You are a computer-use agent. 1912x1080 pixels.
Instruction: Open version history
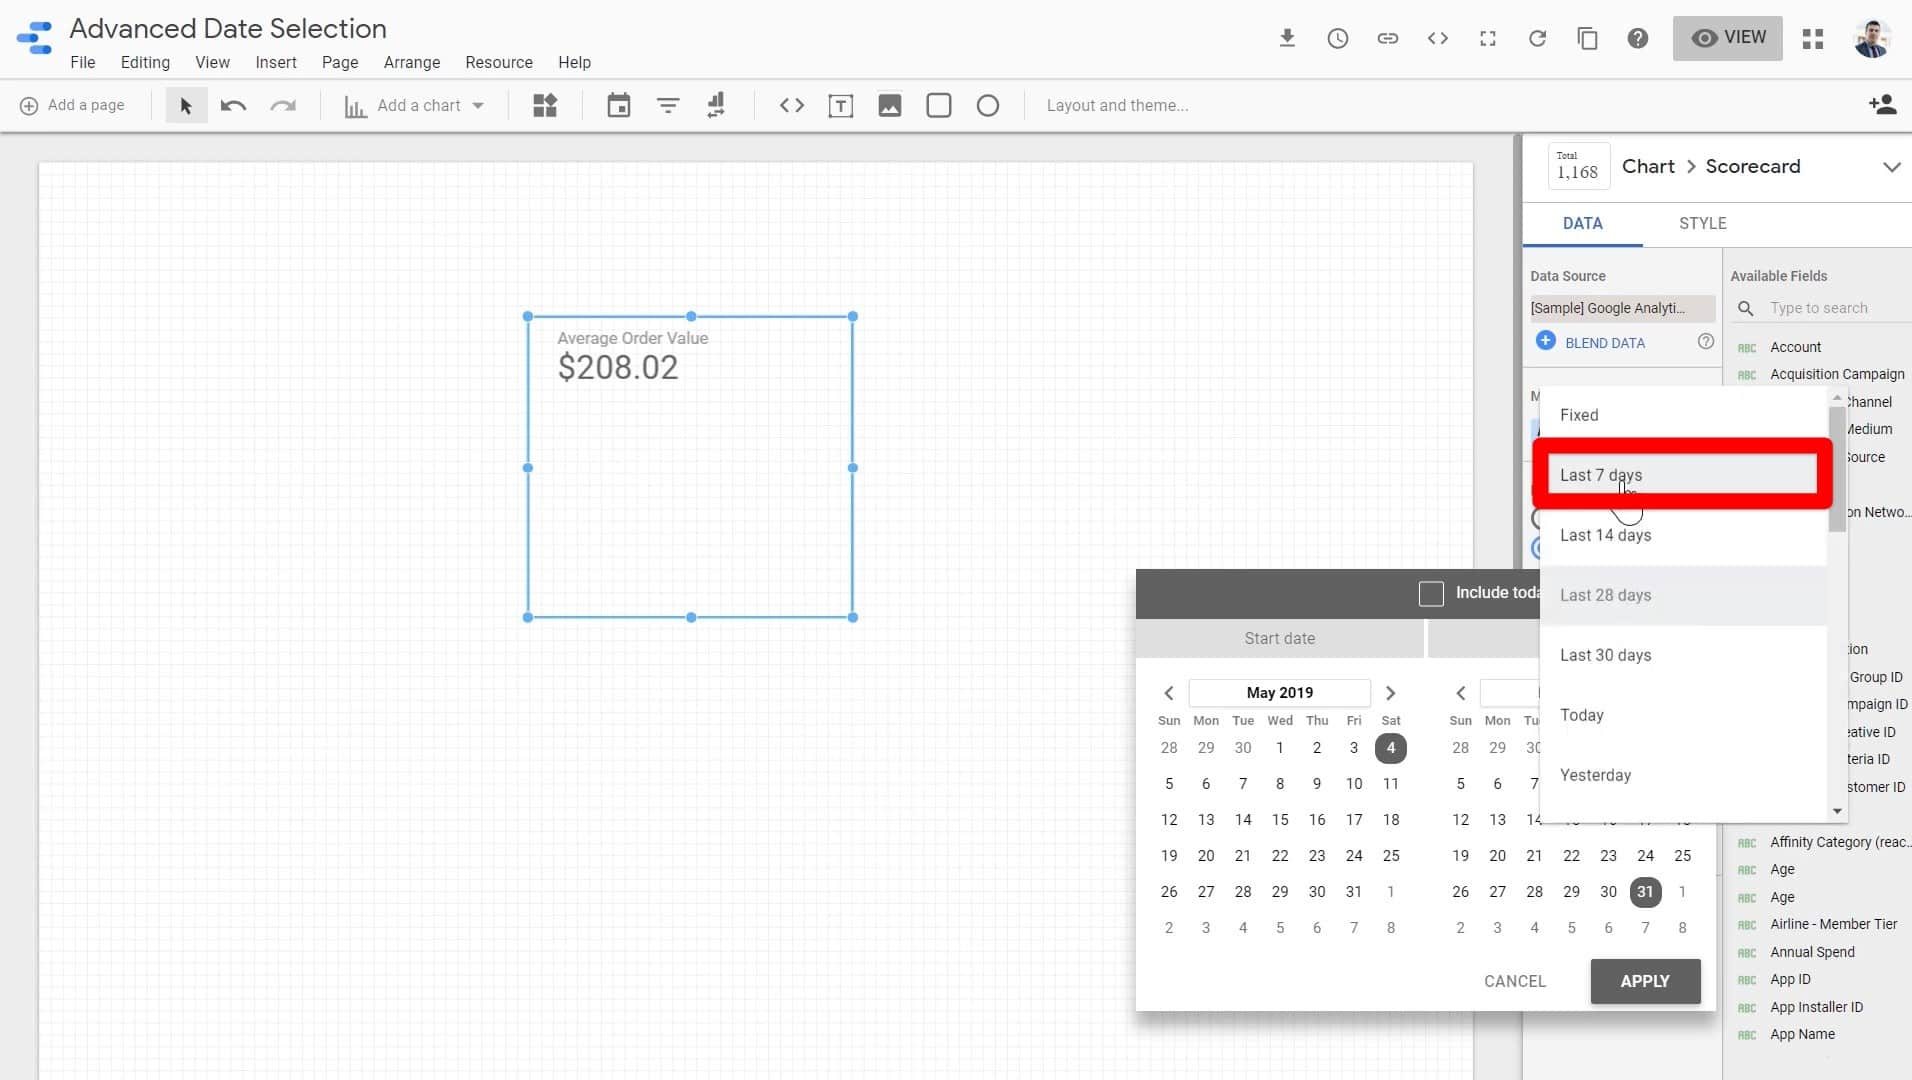1338,38
